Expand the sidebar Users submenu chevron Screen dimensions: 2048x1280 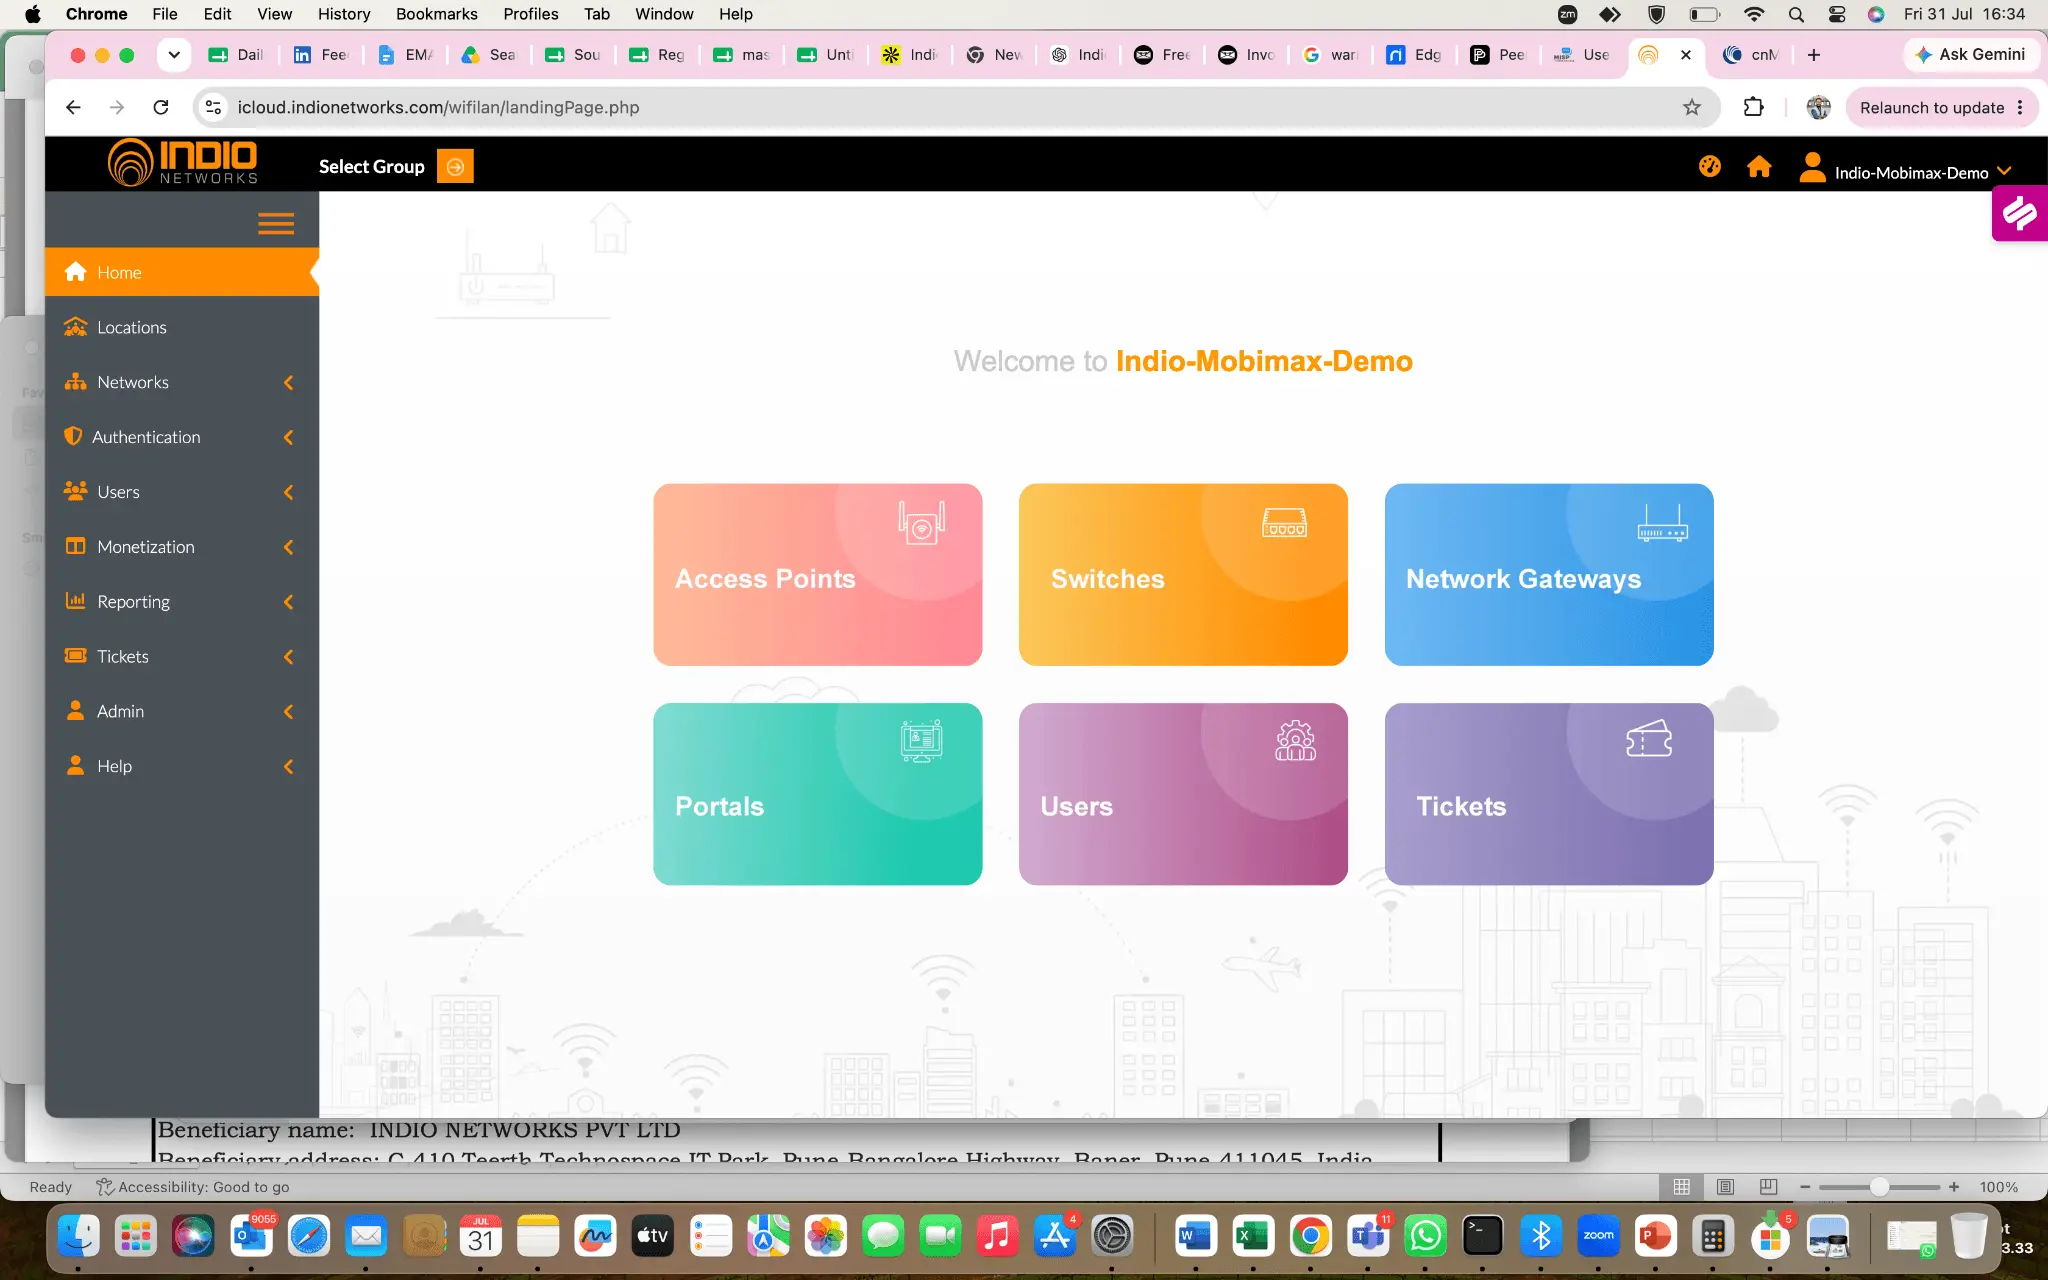click(x=289, y=492)
